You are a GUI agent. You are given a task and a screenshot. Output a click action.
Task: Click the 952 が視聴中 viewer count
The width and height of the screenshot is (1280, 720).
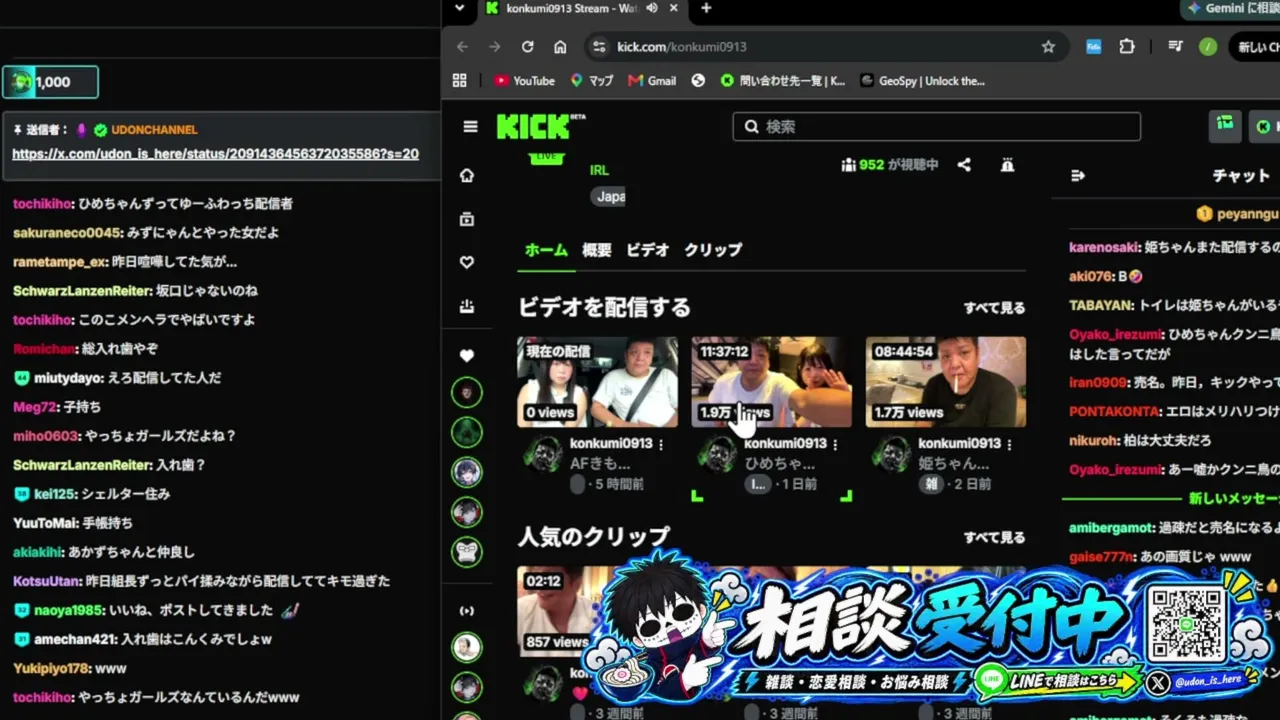[890, 165]
